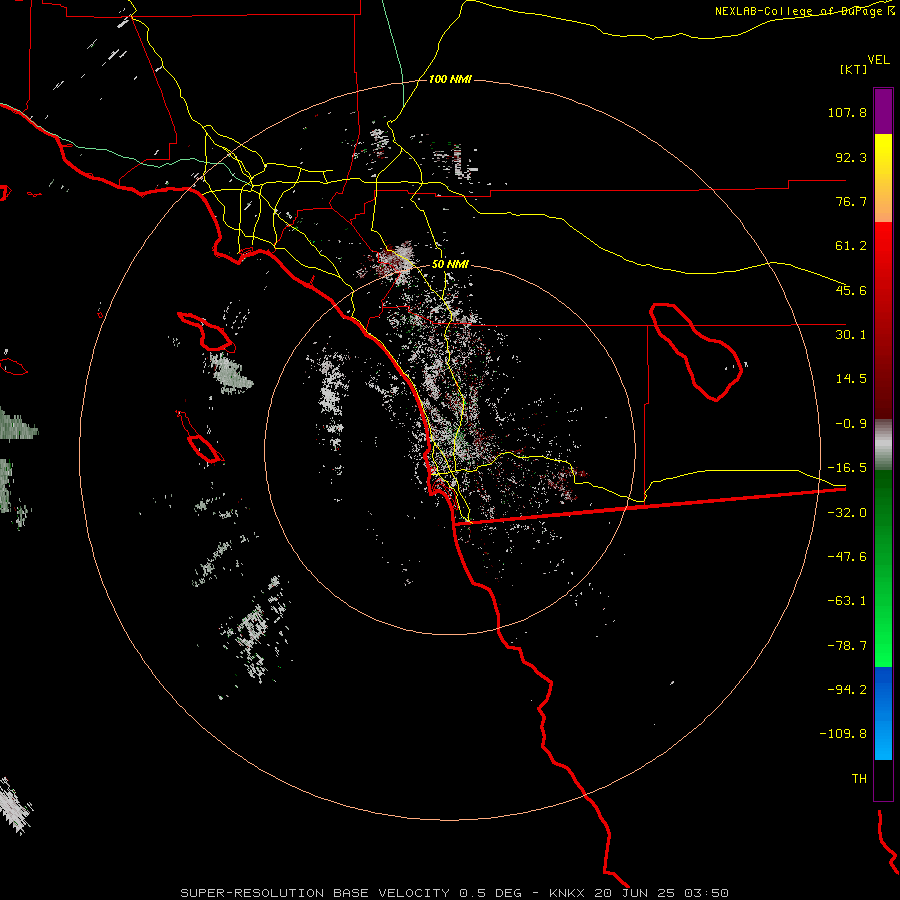Screen dimensions: 900x900
Task: Select the 76.7 scale value
Action: [851, 201]
